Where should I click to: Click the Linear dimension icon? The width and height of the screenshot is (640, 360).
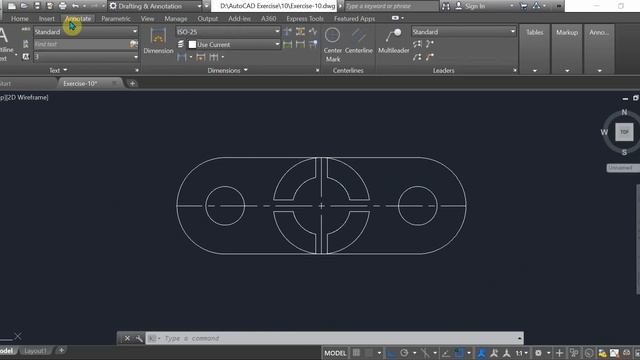coord(182,57)
